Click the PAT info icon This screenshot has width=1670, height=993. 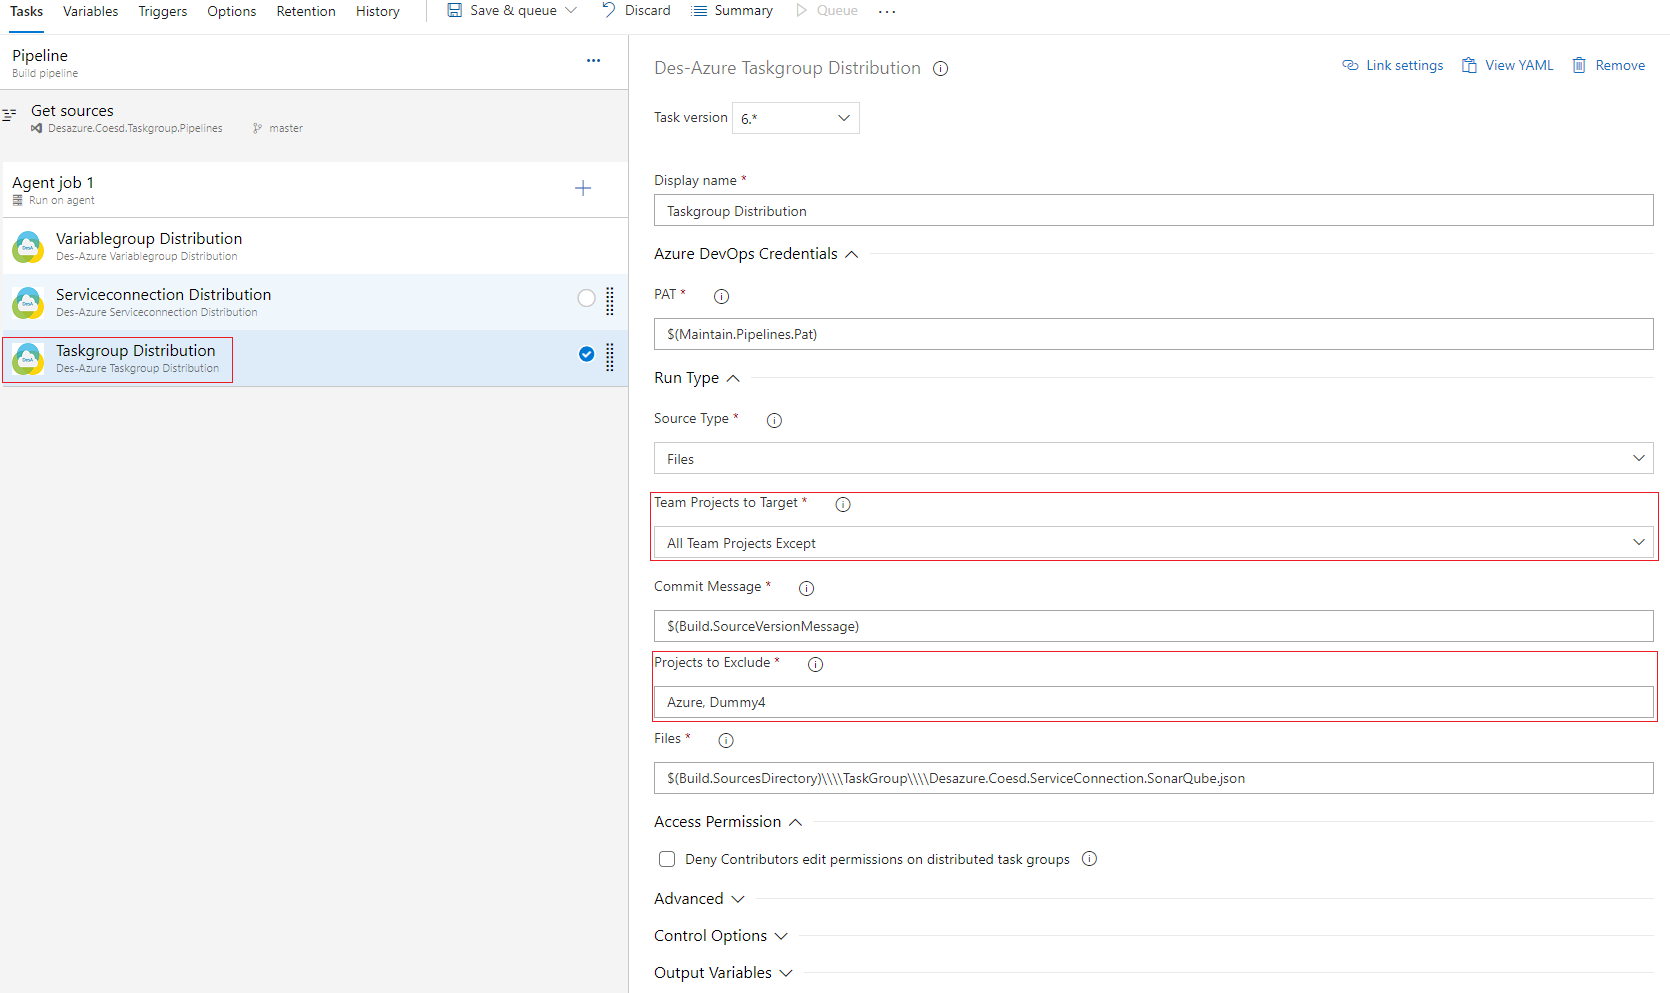pyautogui.click(x=721, y=296)
